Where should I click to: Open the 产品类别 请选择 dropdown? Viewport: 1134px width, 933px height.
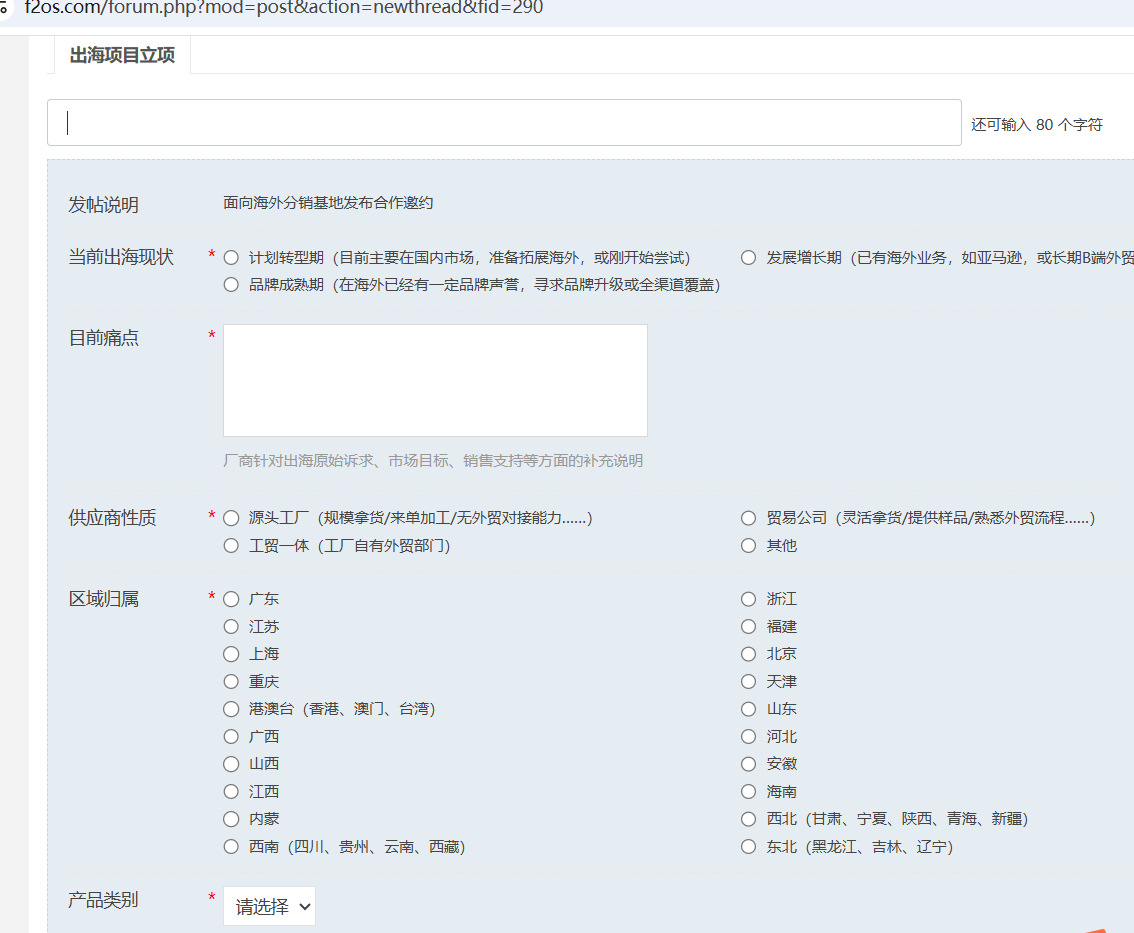269,906
